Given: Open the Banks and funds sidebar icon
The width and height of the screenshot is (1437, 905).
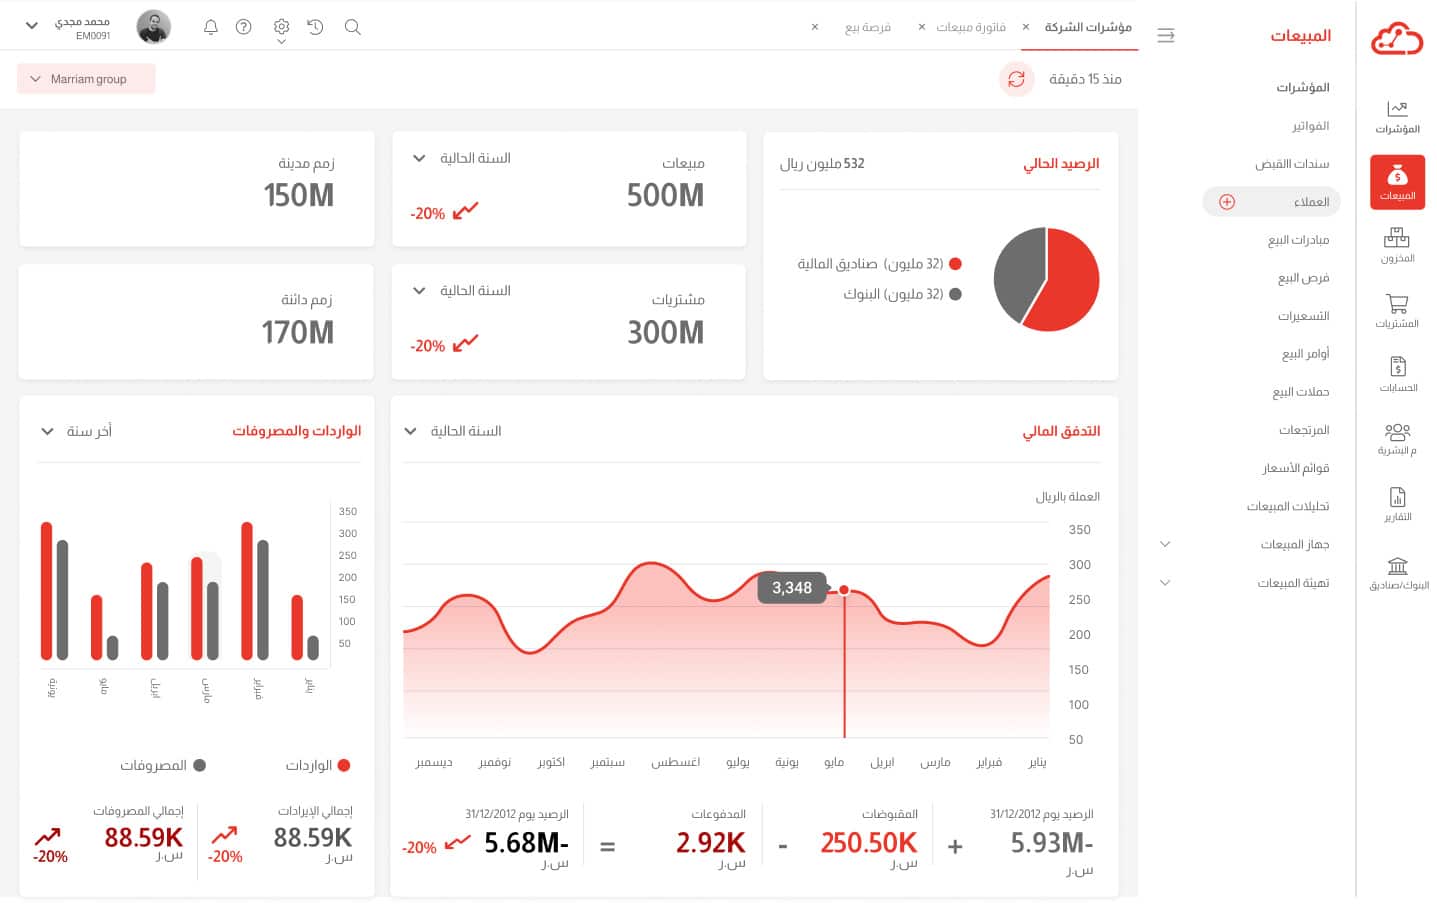Looking at the screenshot, I should 1397,572.
